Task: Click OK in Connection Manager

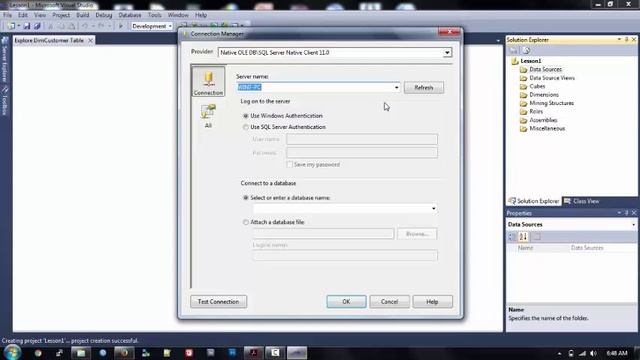Action: tap(346, 302)
